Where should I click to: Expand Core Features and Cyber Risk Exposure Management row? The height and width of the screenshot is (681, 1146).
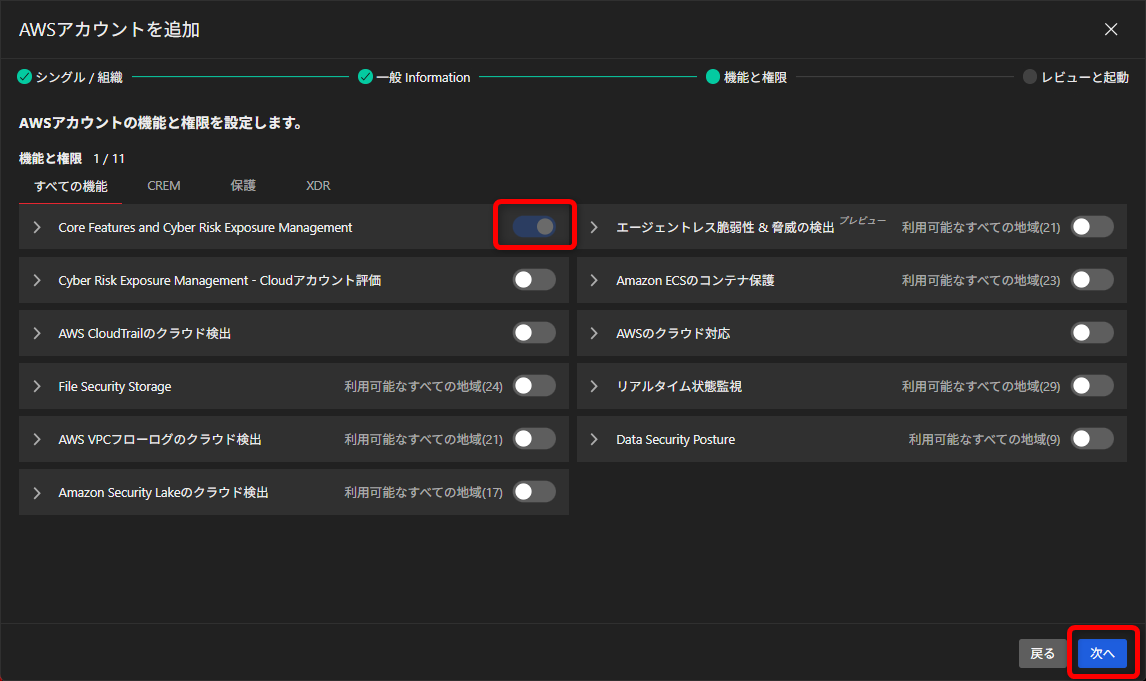tap(37, 227)
